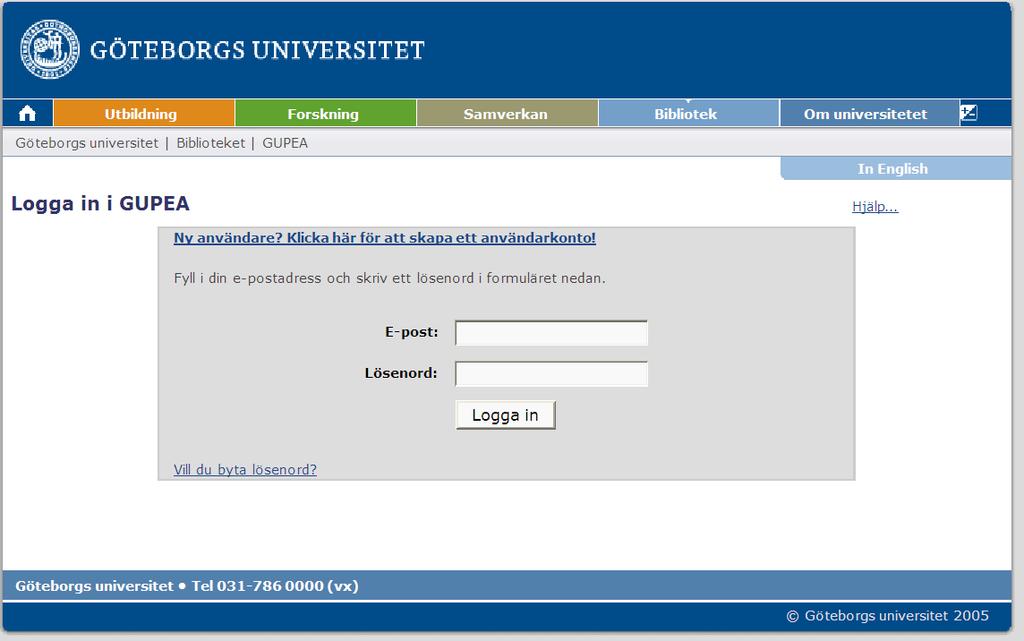Focus the Lösenord password field
1024x641 pixels.
[551, 374]
